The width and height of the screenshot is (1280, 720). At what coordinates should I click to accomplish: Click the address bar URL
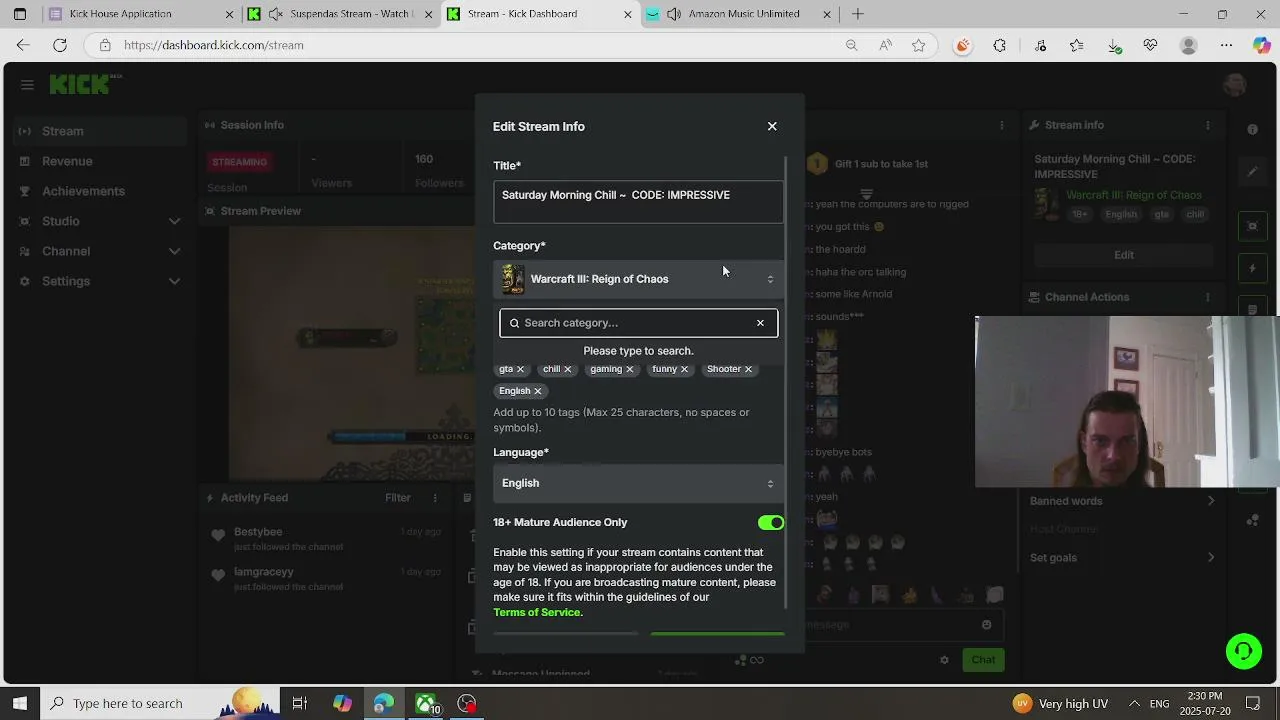(x=214, y=45)
